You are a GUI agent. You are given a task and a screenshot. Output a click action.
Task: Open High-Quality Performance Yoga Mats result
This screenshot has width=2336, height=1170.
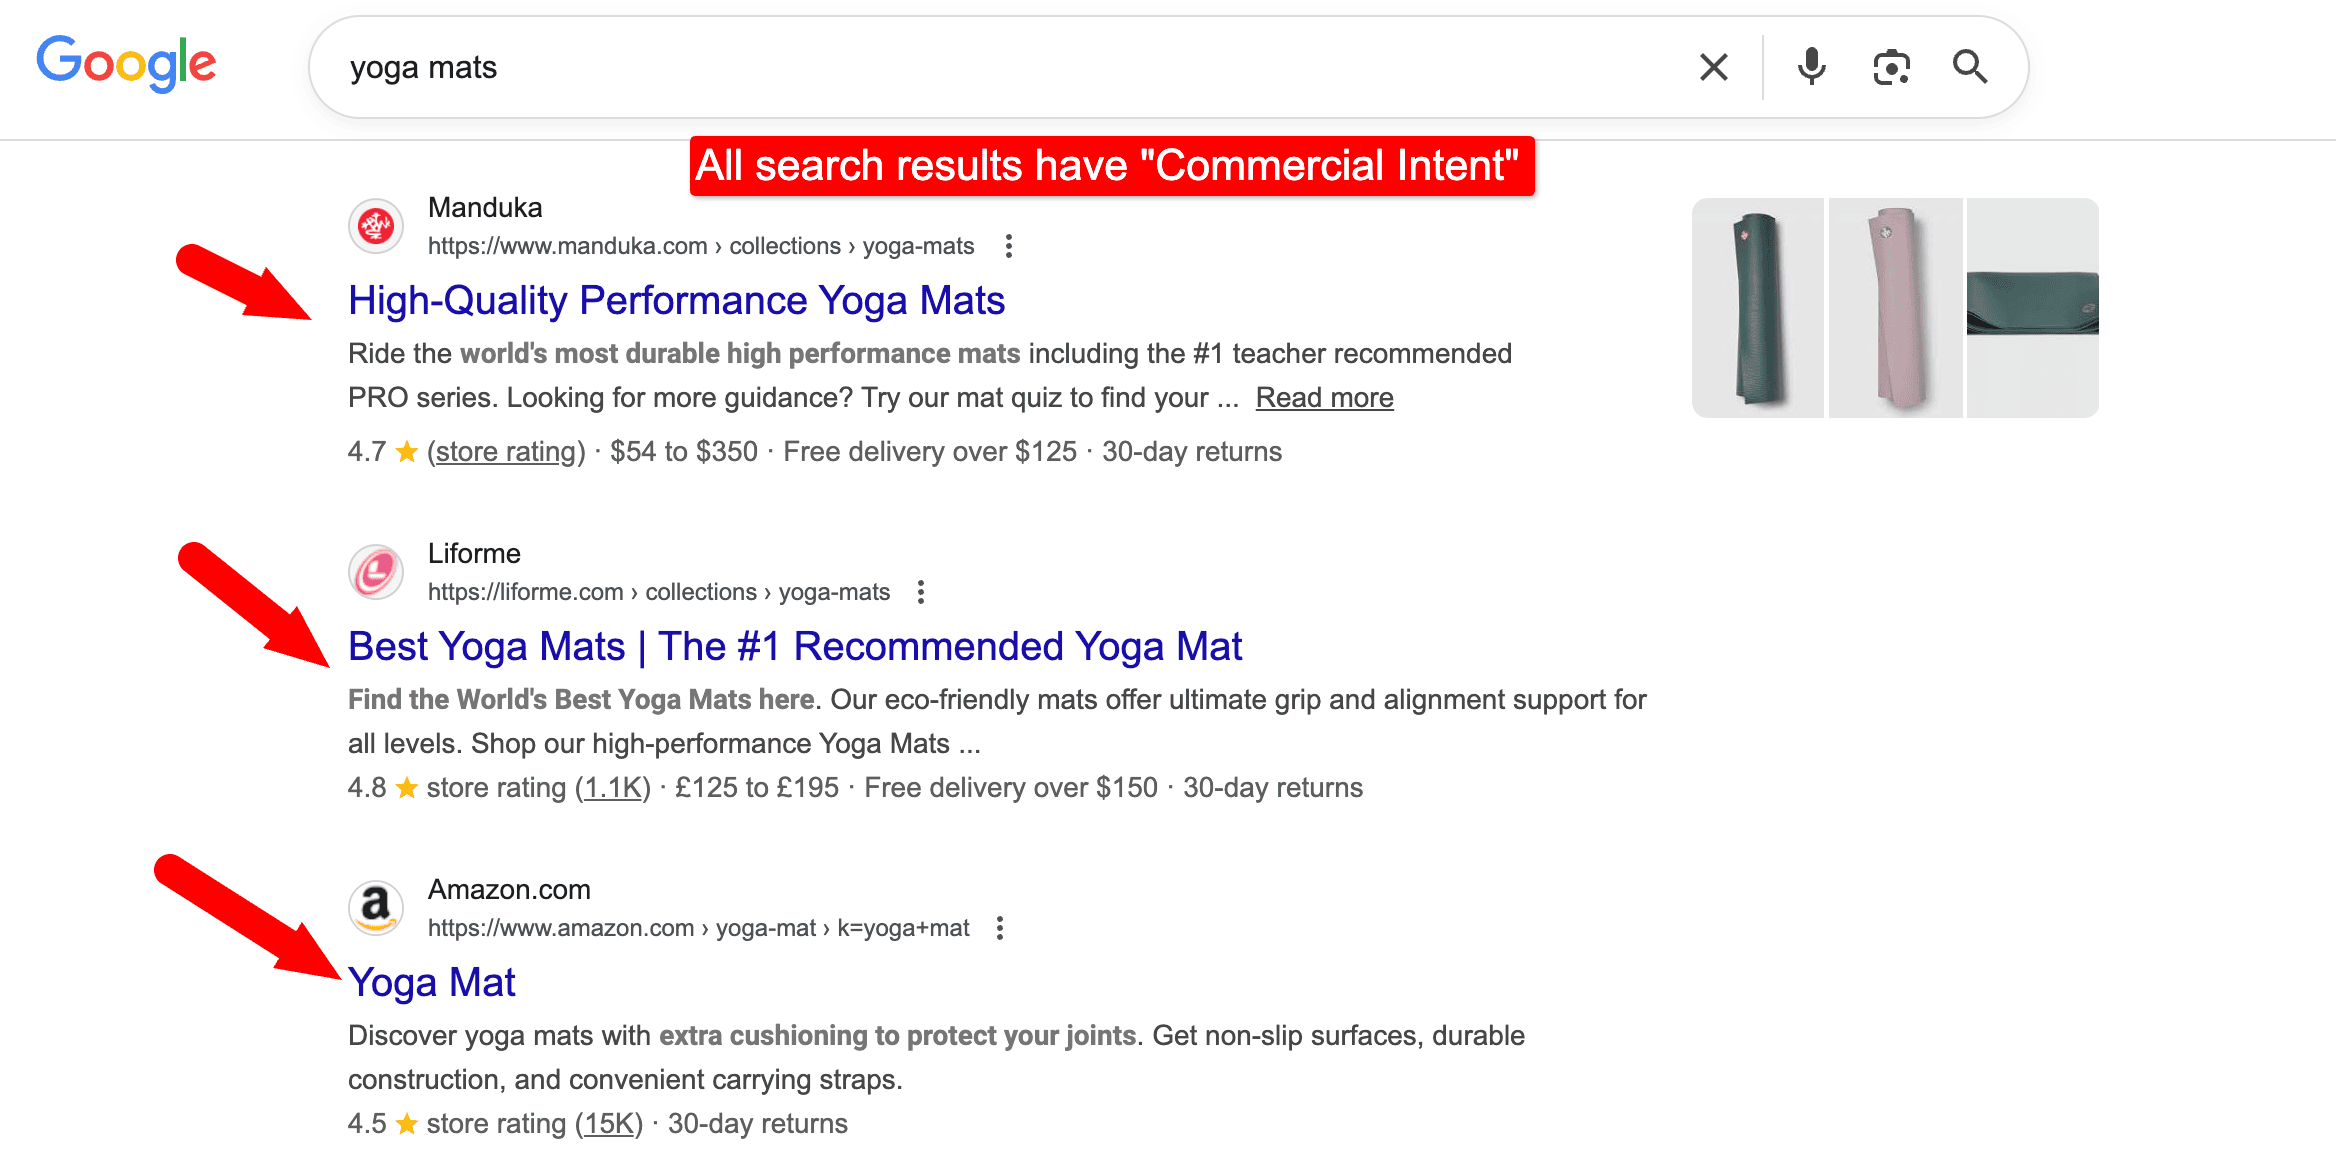(x=676, y=299)
